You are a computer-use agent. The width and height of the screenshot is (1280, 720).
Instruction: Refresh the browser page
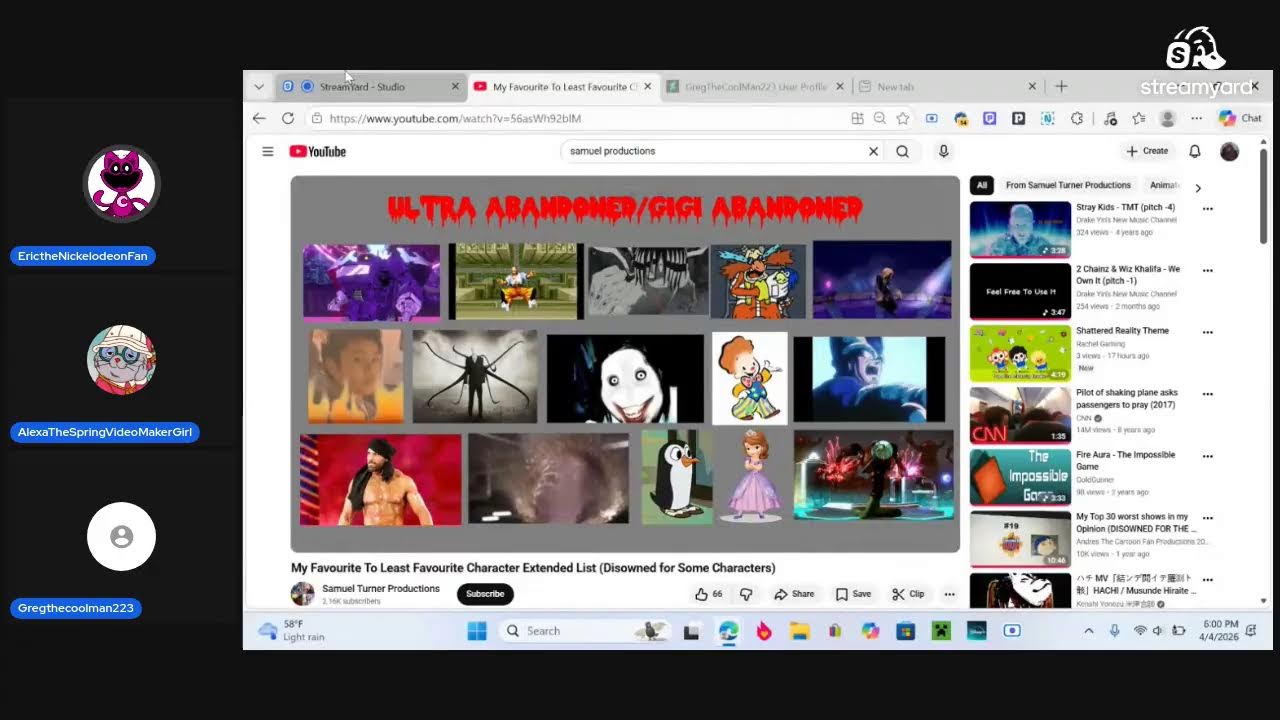pyautogui.click(x=288, y=118)
